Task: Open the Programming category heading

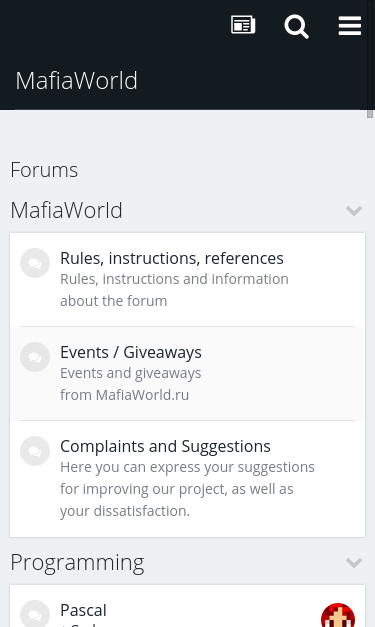Action: [x=77, y=563]
